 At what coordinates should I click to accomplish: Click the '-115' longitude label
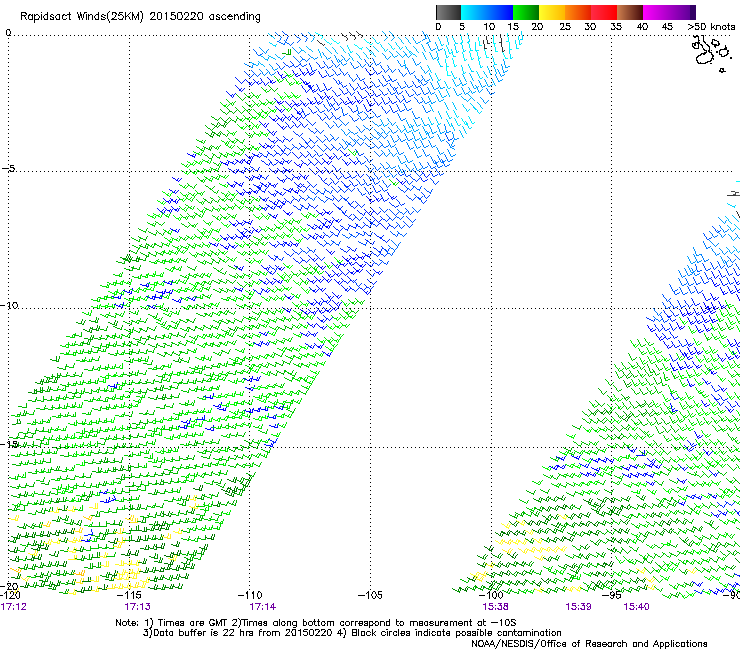click(x=130, y=595)
